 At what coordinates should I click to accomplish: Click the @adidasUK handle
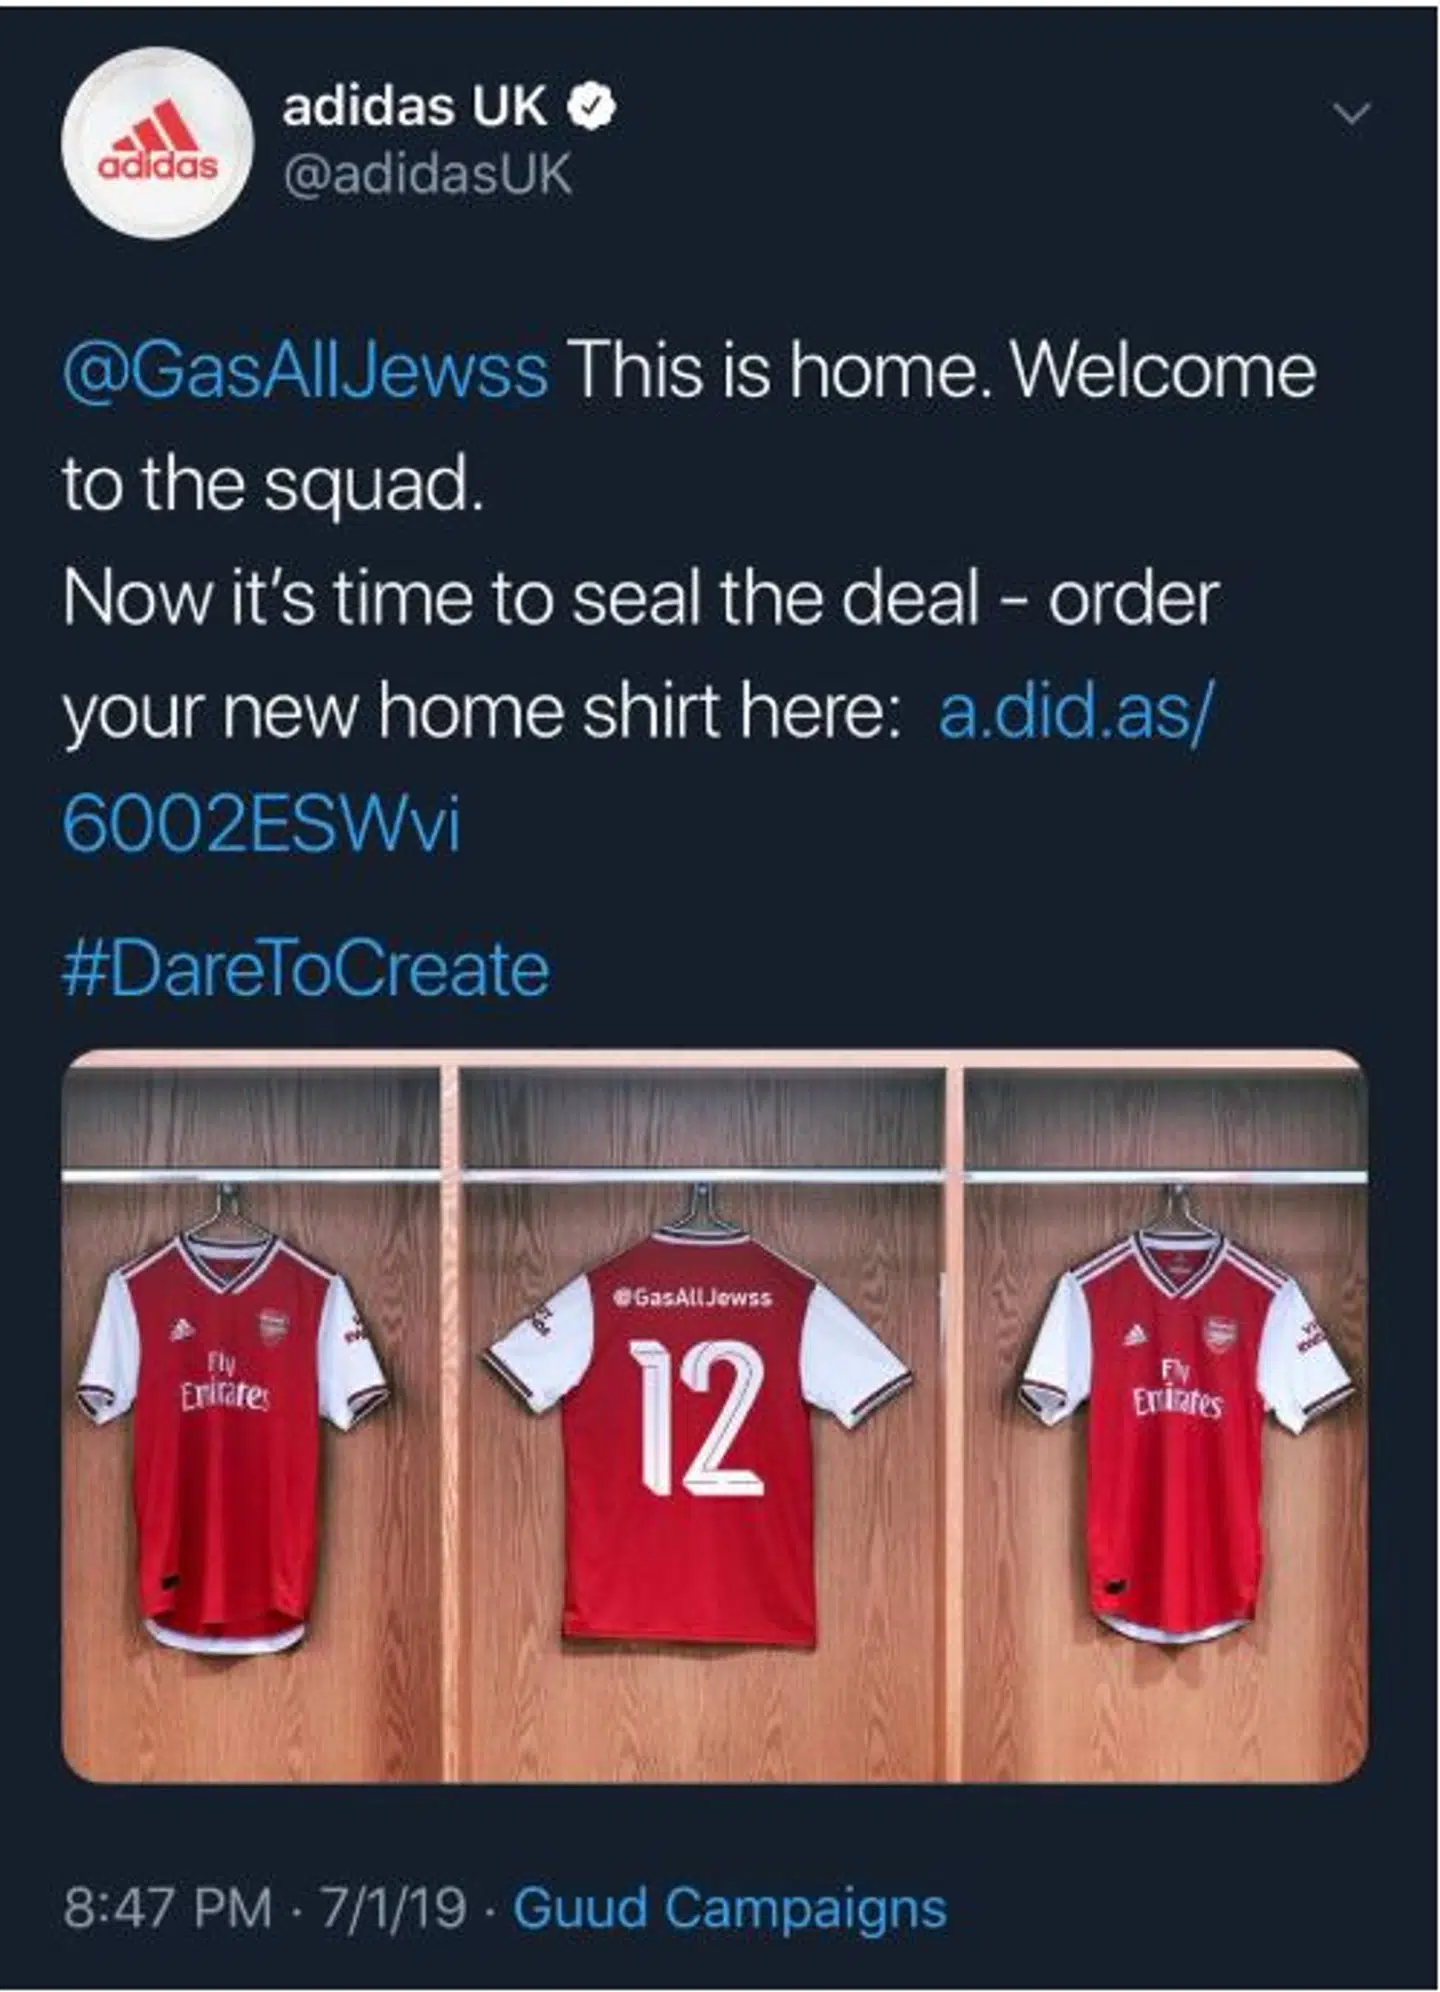tap(427, 174)
